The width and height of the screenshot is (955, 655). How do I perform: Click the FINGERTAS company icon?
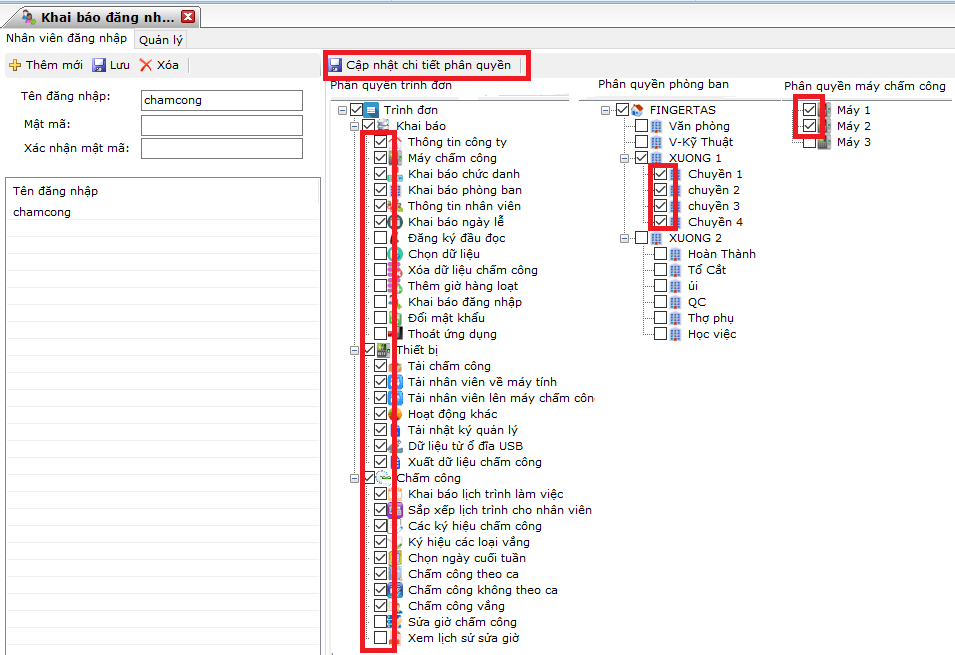tap(637, 110)
